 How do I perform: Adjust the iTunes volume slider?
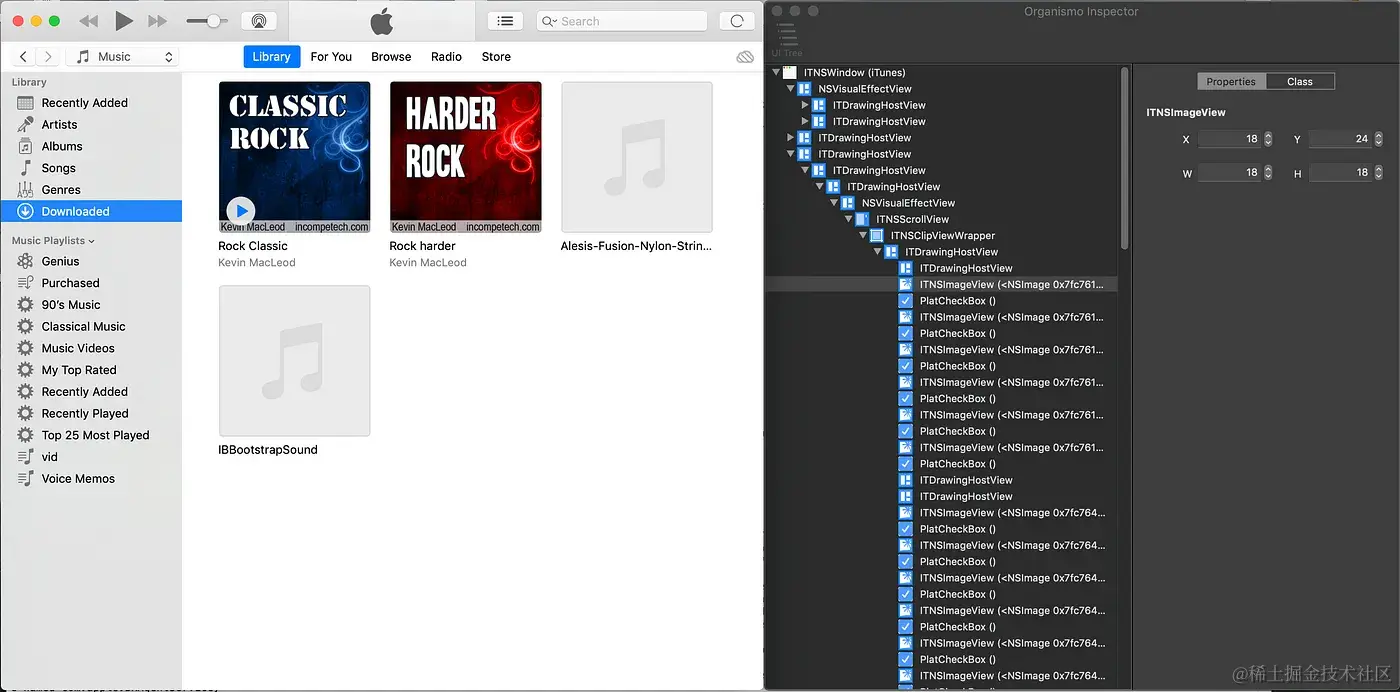(x=207, y=21)
